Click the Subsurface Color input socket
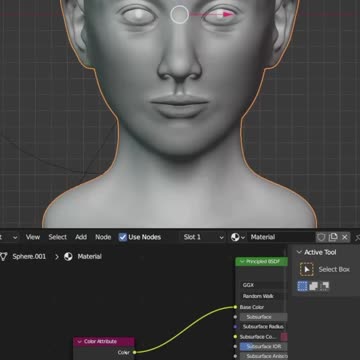Screen dimensions: 360x360 coord(235,337)
